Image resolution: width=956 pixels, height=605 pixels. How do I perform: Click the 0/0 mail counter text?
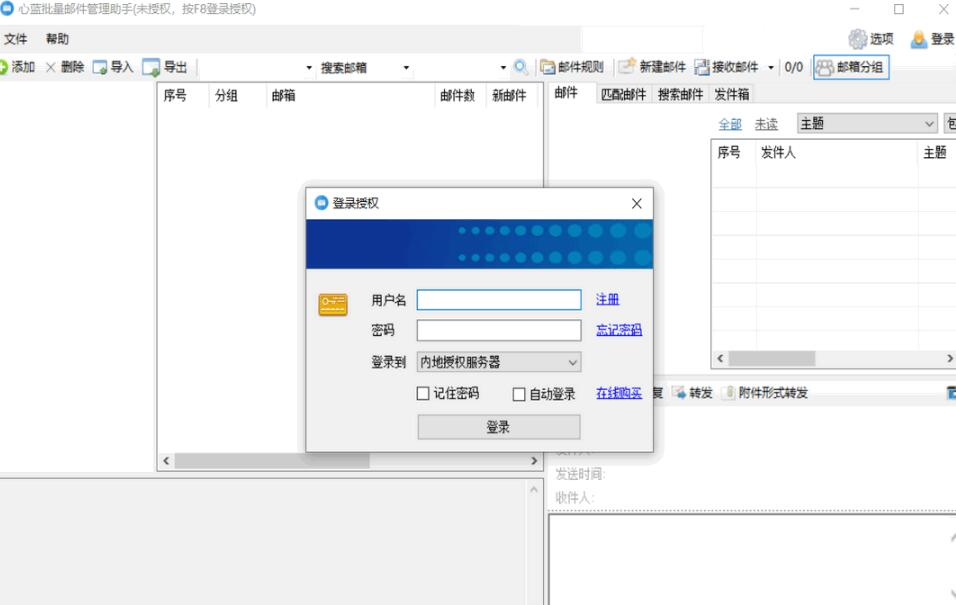793,67
